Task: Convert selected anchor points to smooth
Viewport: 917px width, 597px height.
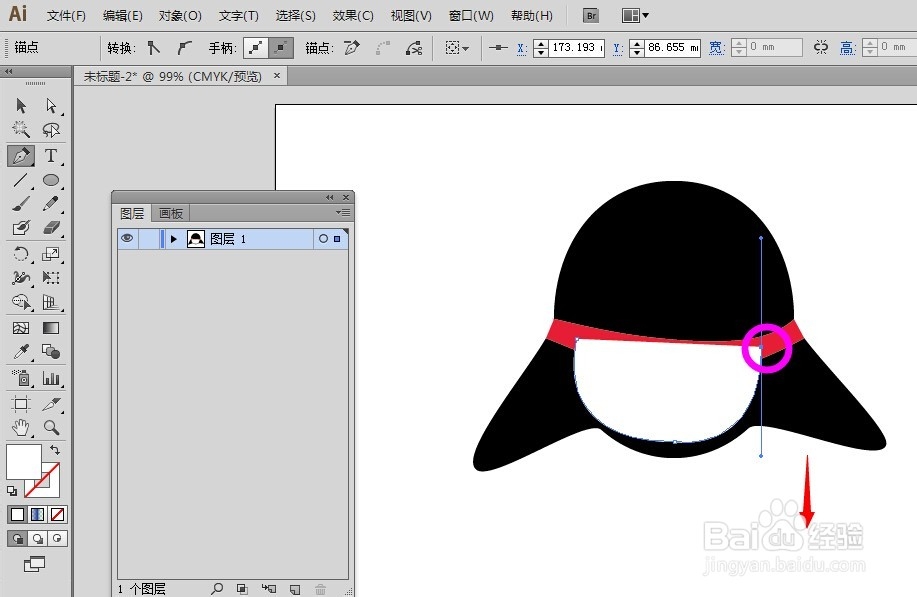Action: click(x=185, y=48)
